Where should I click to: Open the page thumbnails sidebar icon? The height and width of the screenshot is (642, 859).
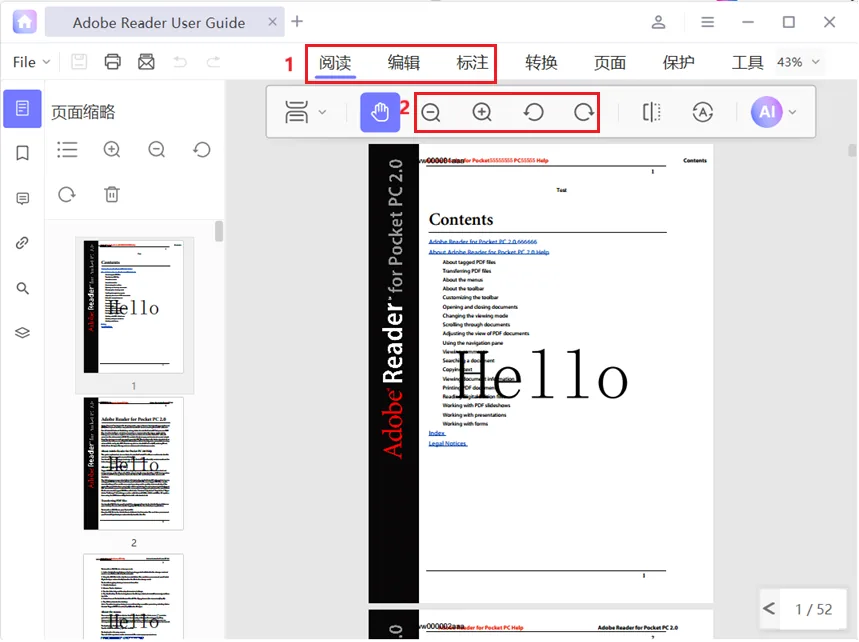tap(22, 108)
